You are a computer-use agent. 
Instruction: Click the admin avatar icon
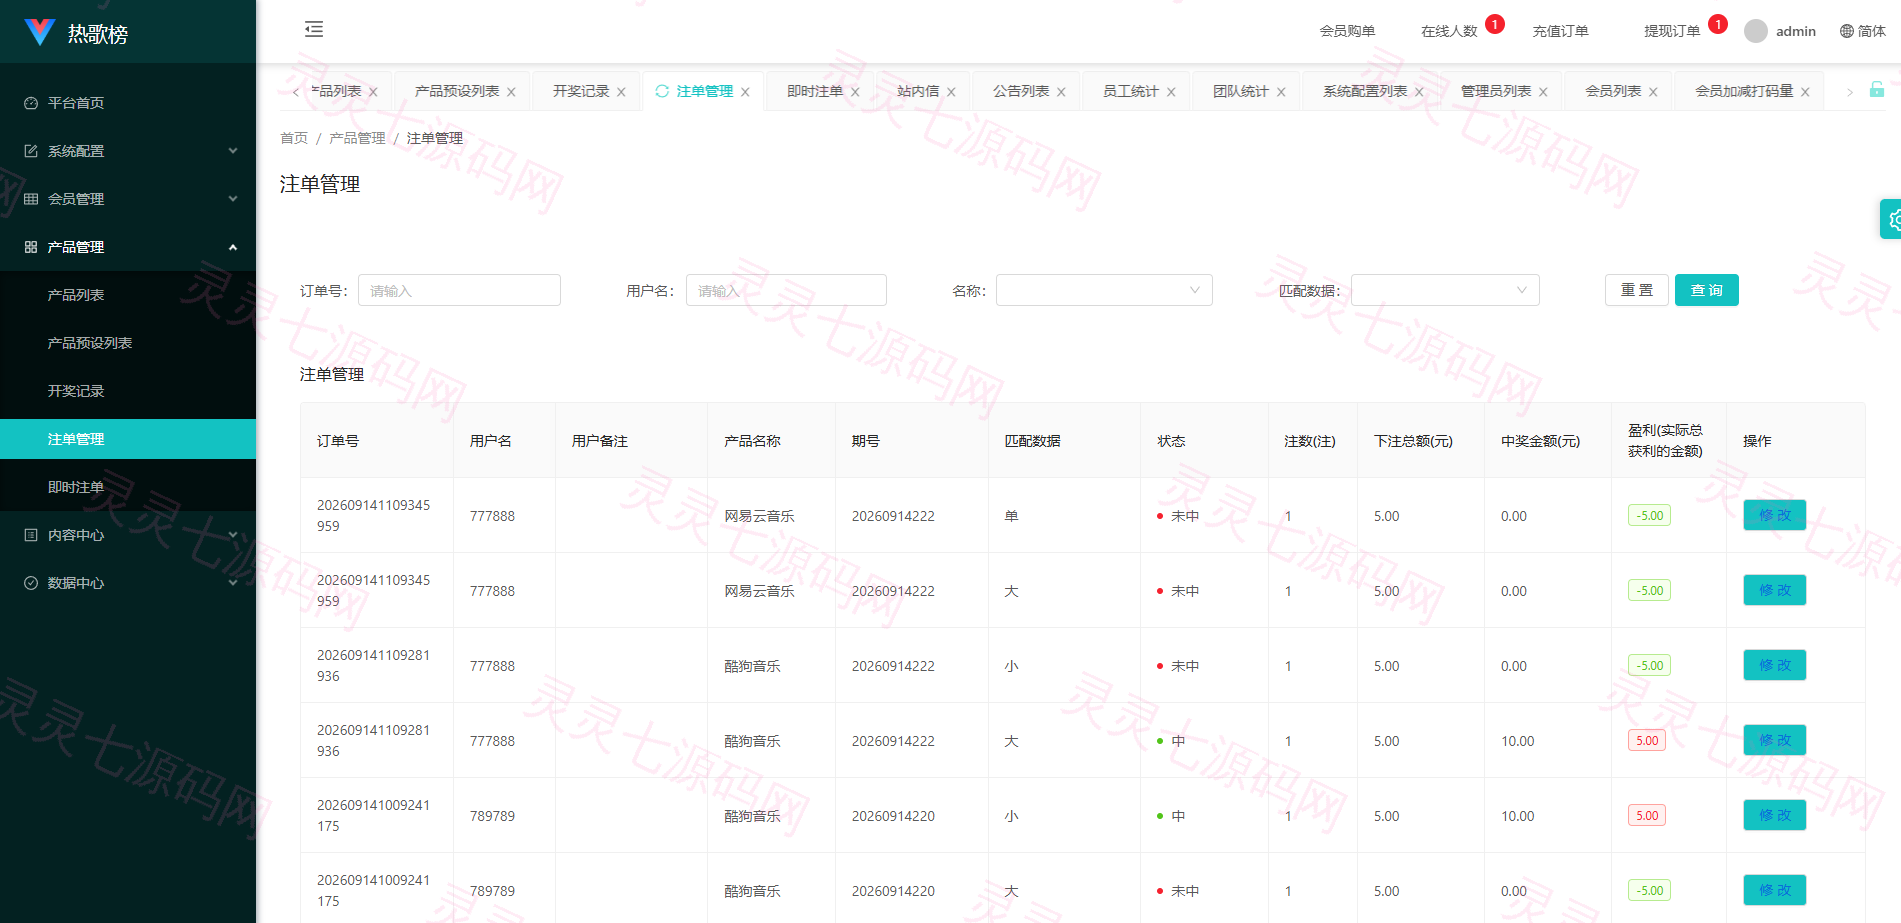[1756, 31]
